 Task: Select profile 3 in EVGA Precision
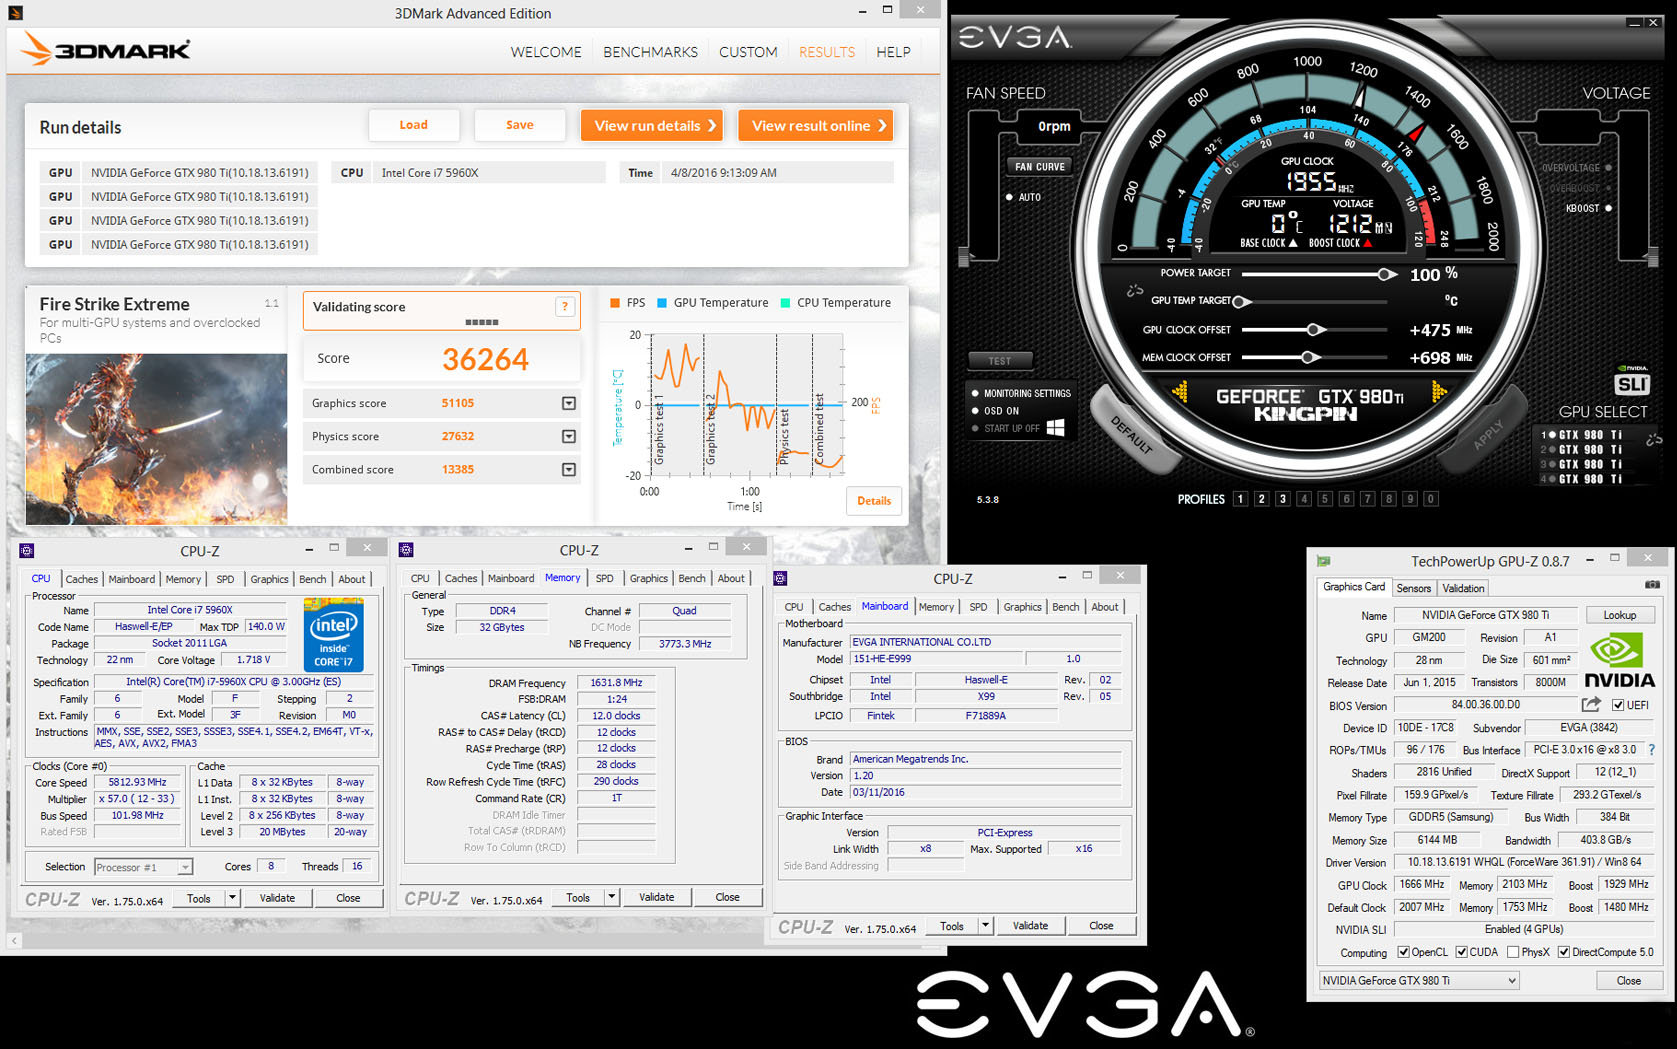1282,499
